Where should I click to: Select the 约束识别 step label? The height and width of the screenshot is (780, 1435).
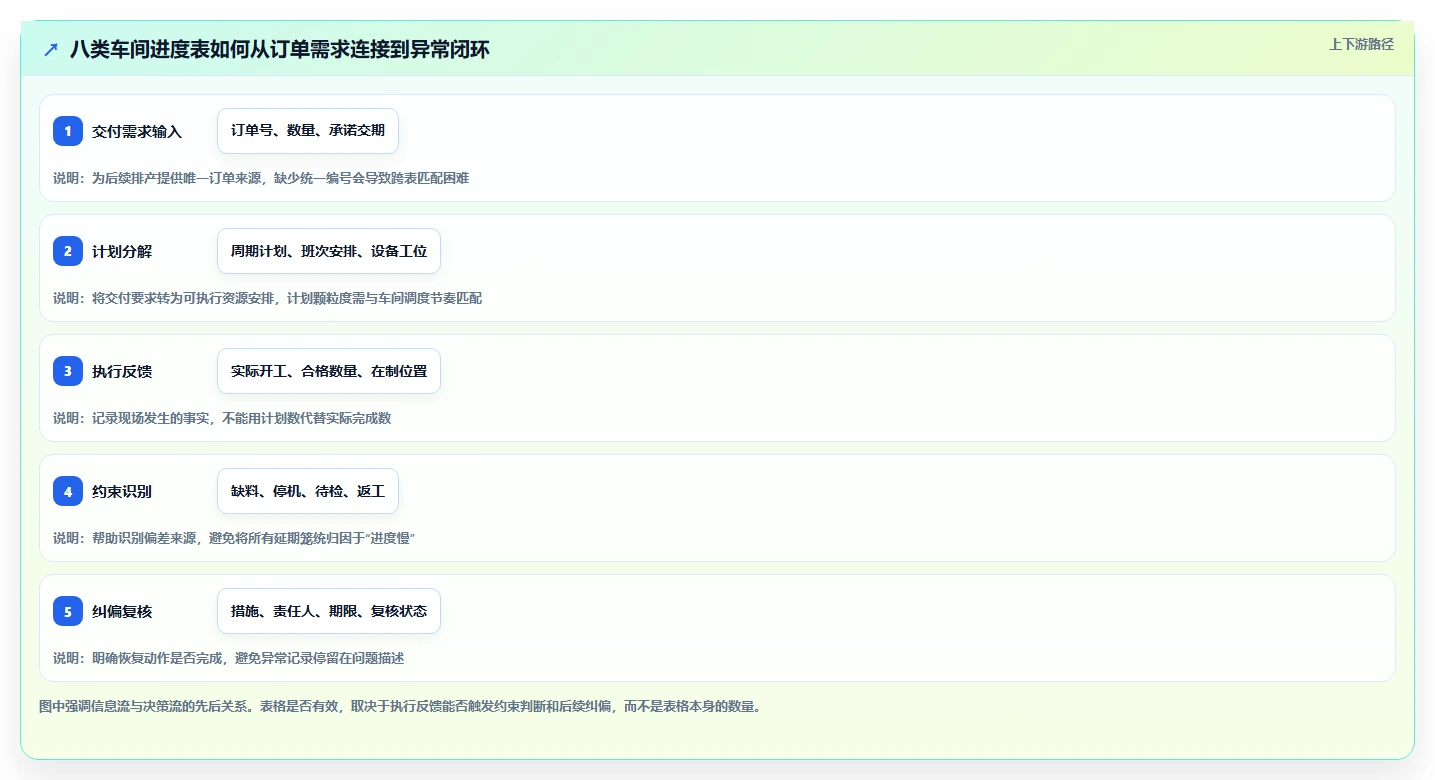click(x=122, y=491)
